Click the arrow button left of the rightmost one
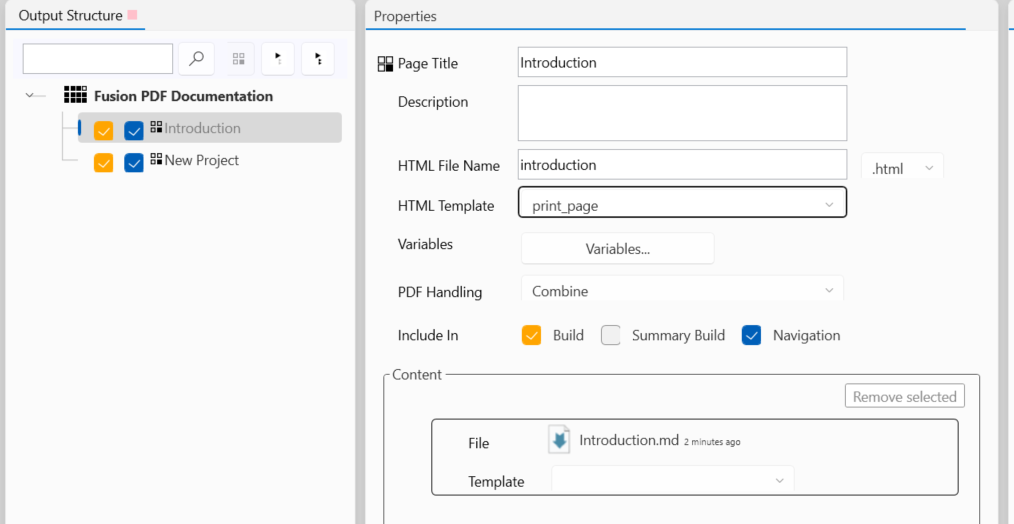The image size is (1014, 524). (278, 59)
